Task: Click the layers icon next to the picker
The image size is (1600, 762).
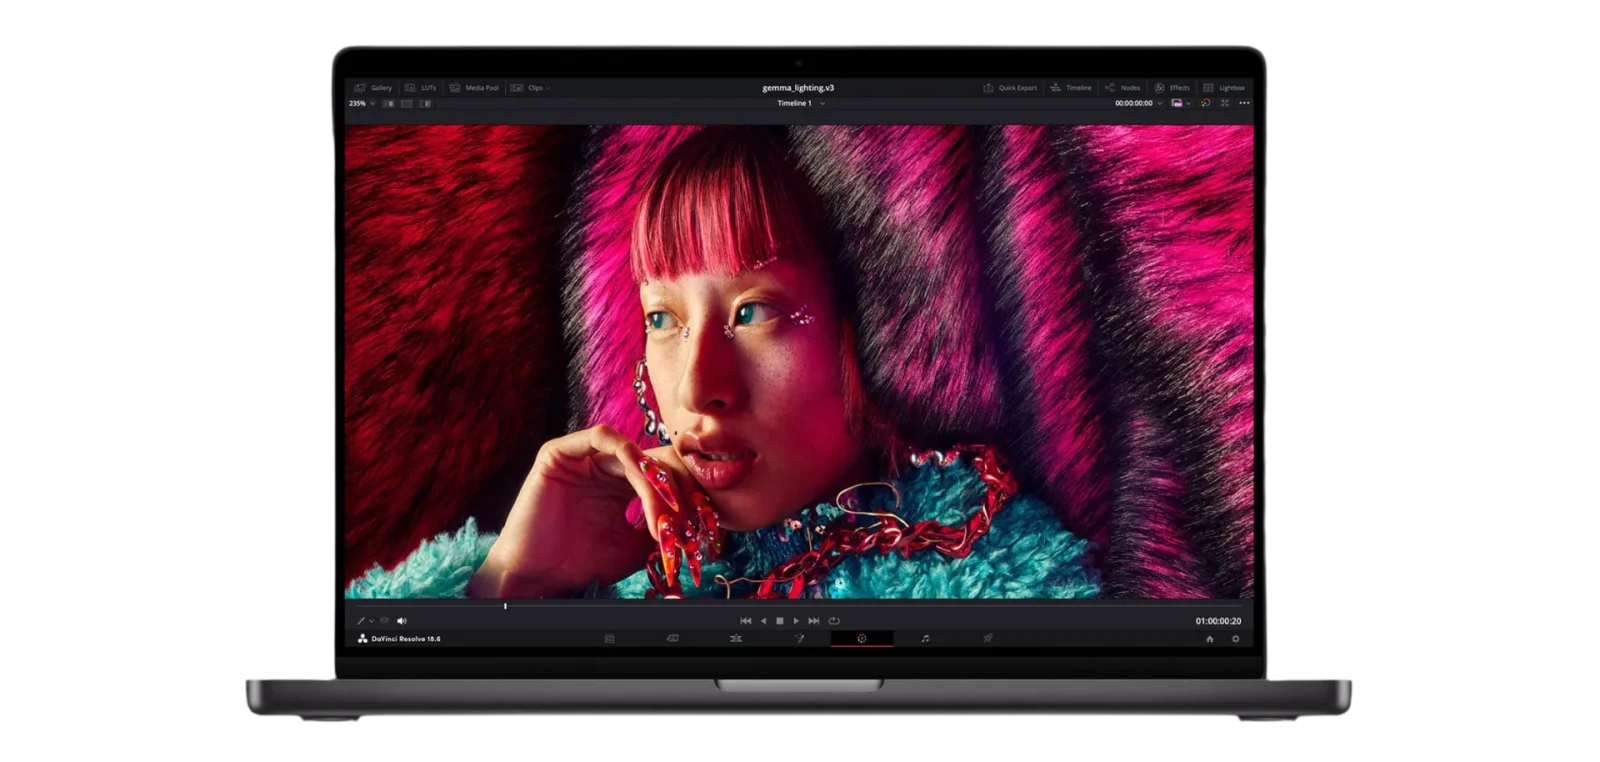Action: coord(385,621)
